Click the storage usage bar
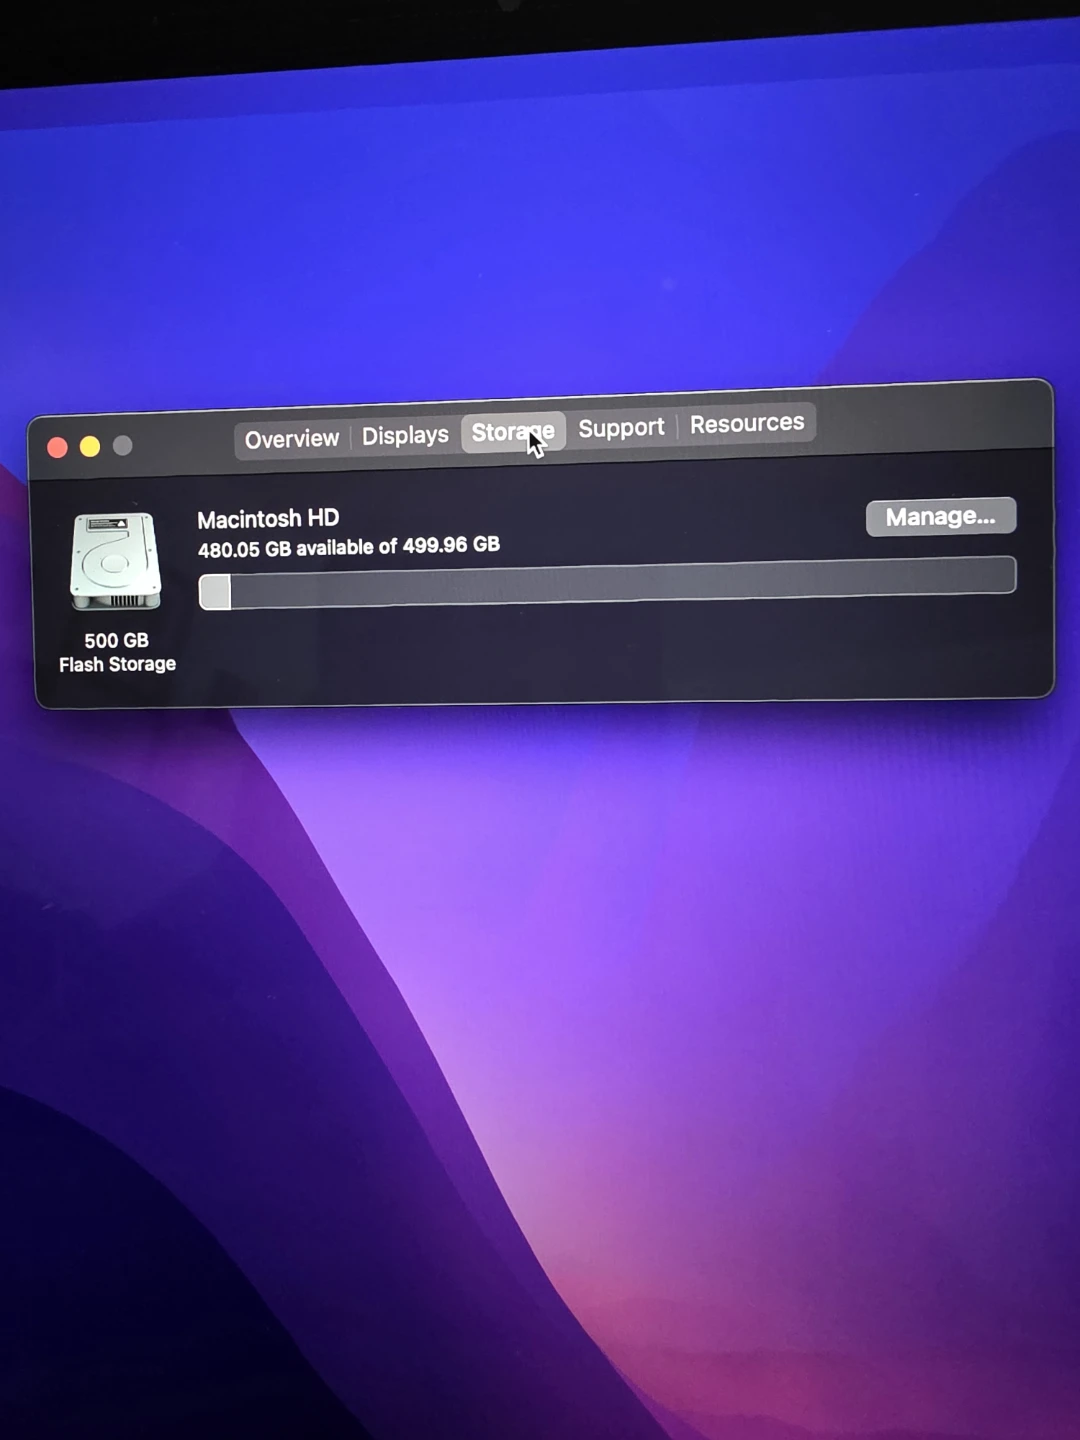This screenshot has width=1080, height=1440. point(607,584)
